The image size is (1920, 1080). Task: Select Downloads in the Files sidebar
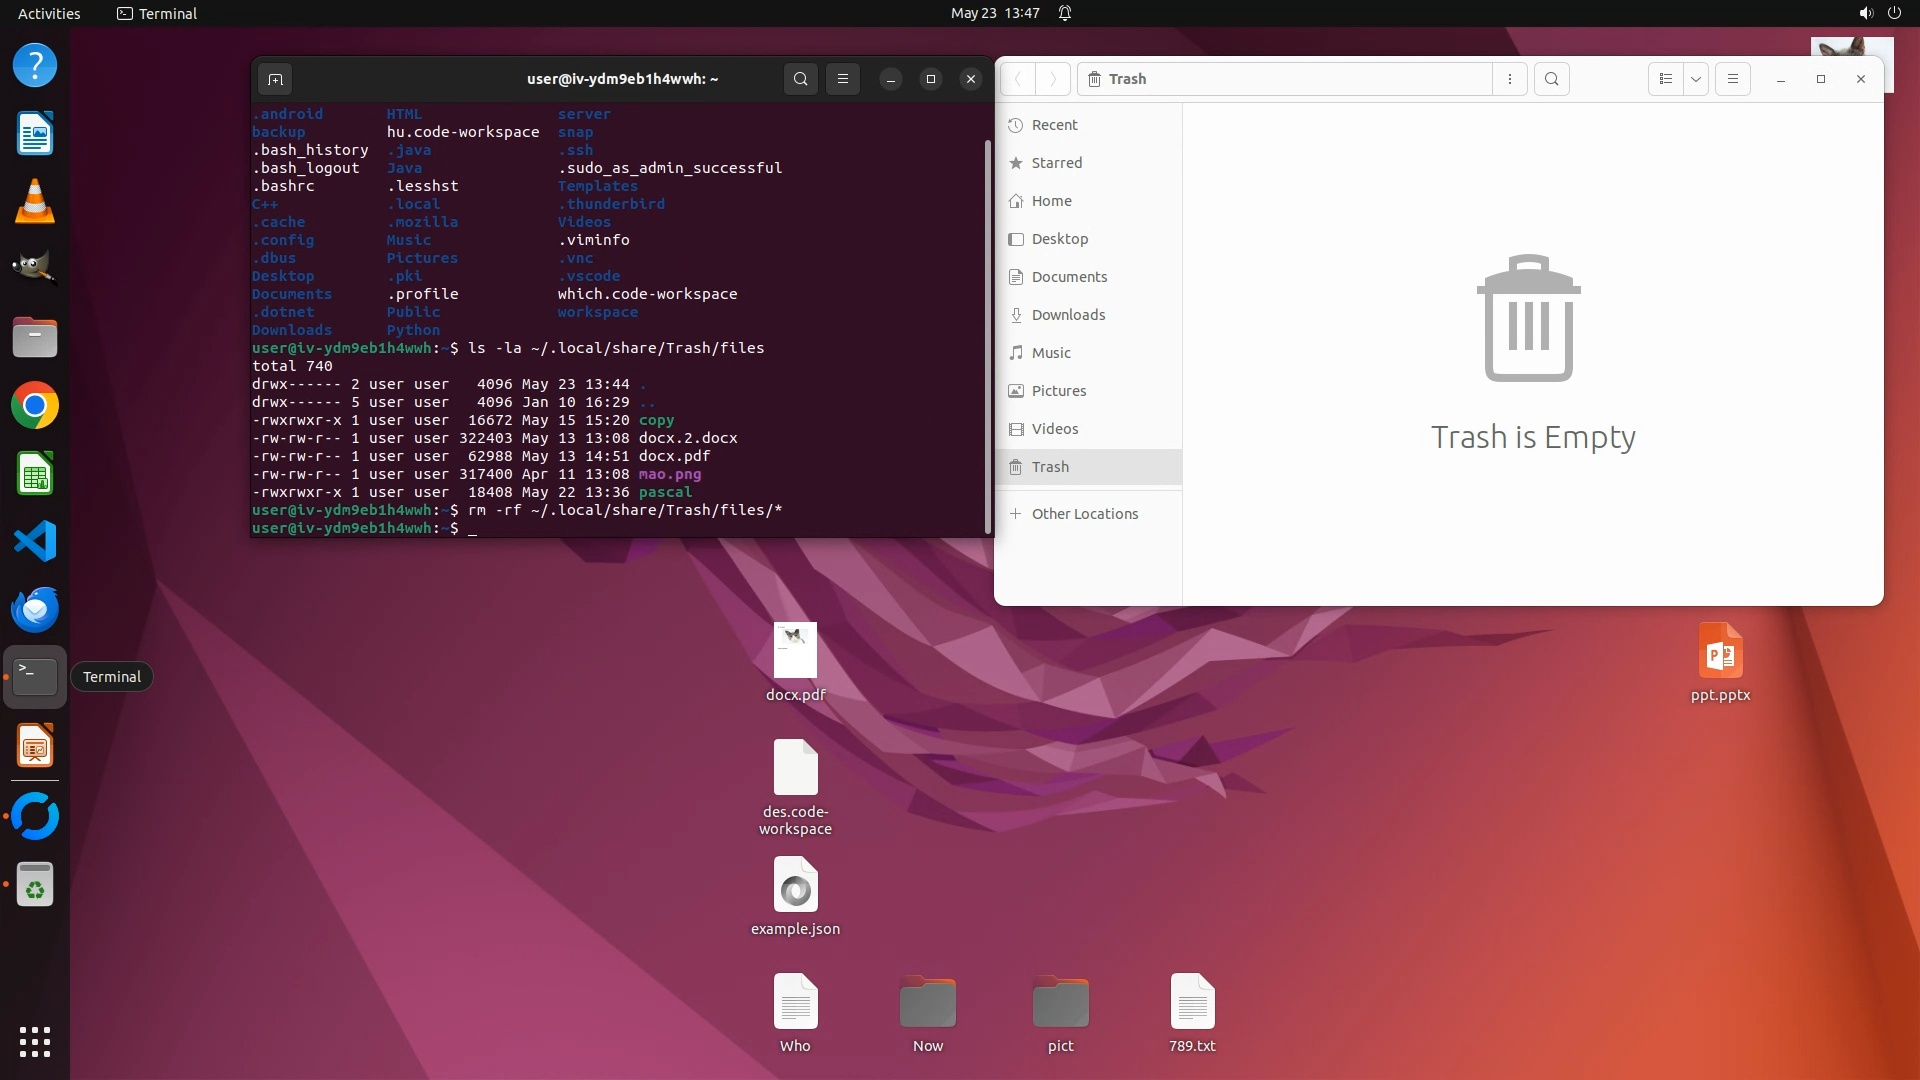tap(1068, 315)
